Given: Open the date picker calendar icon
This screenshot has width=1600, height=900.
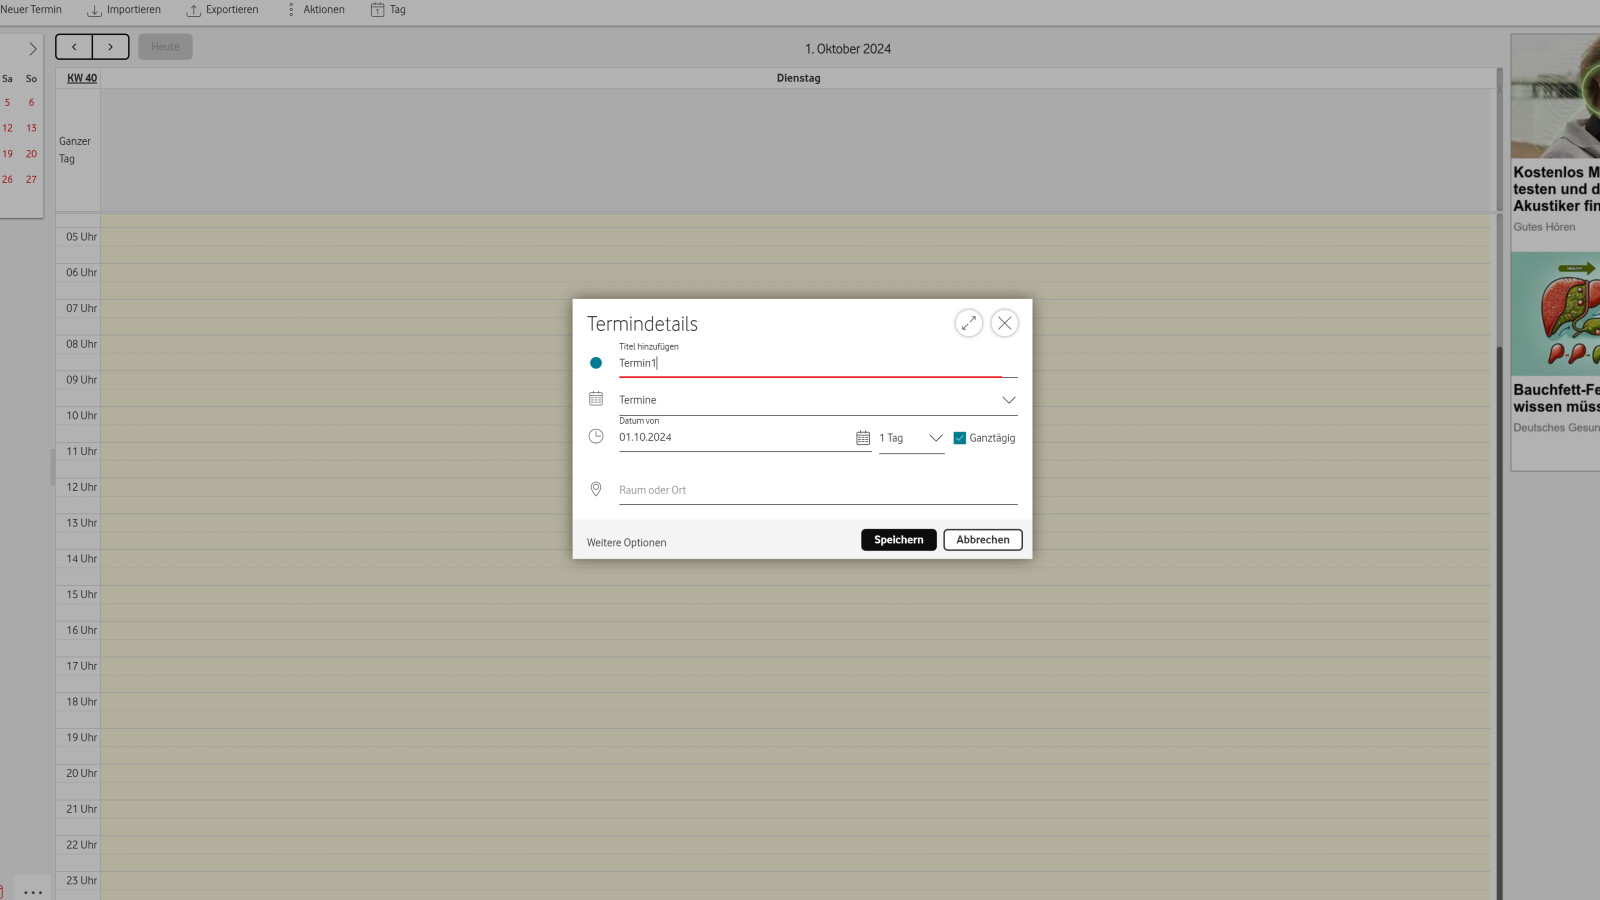Looking at the screenshot, I should click(x=862, y=438).
